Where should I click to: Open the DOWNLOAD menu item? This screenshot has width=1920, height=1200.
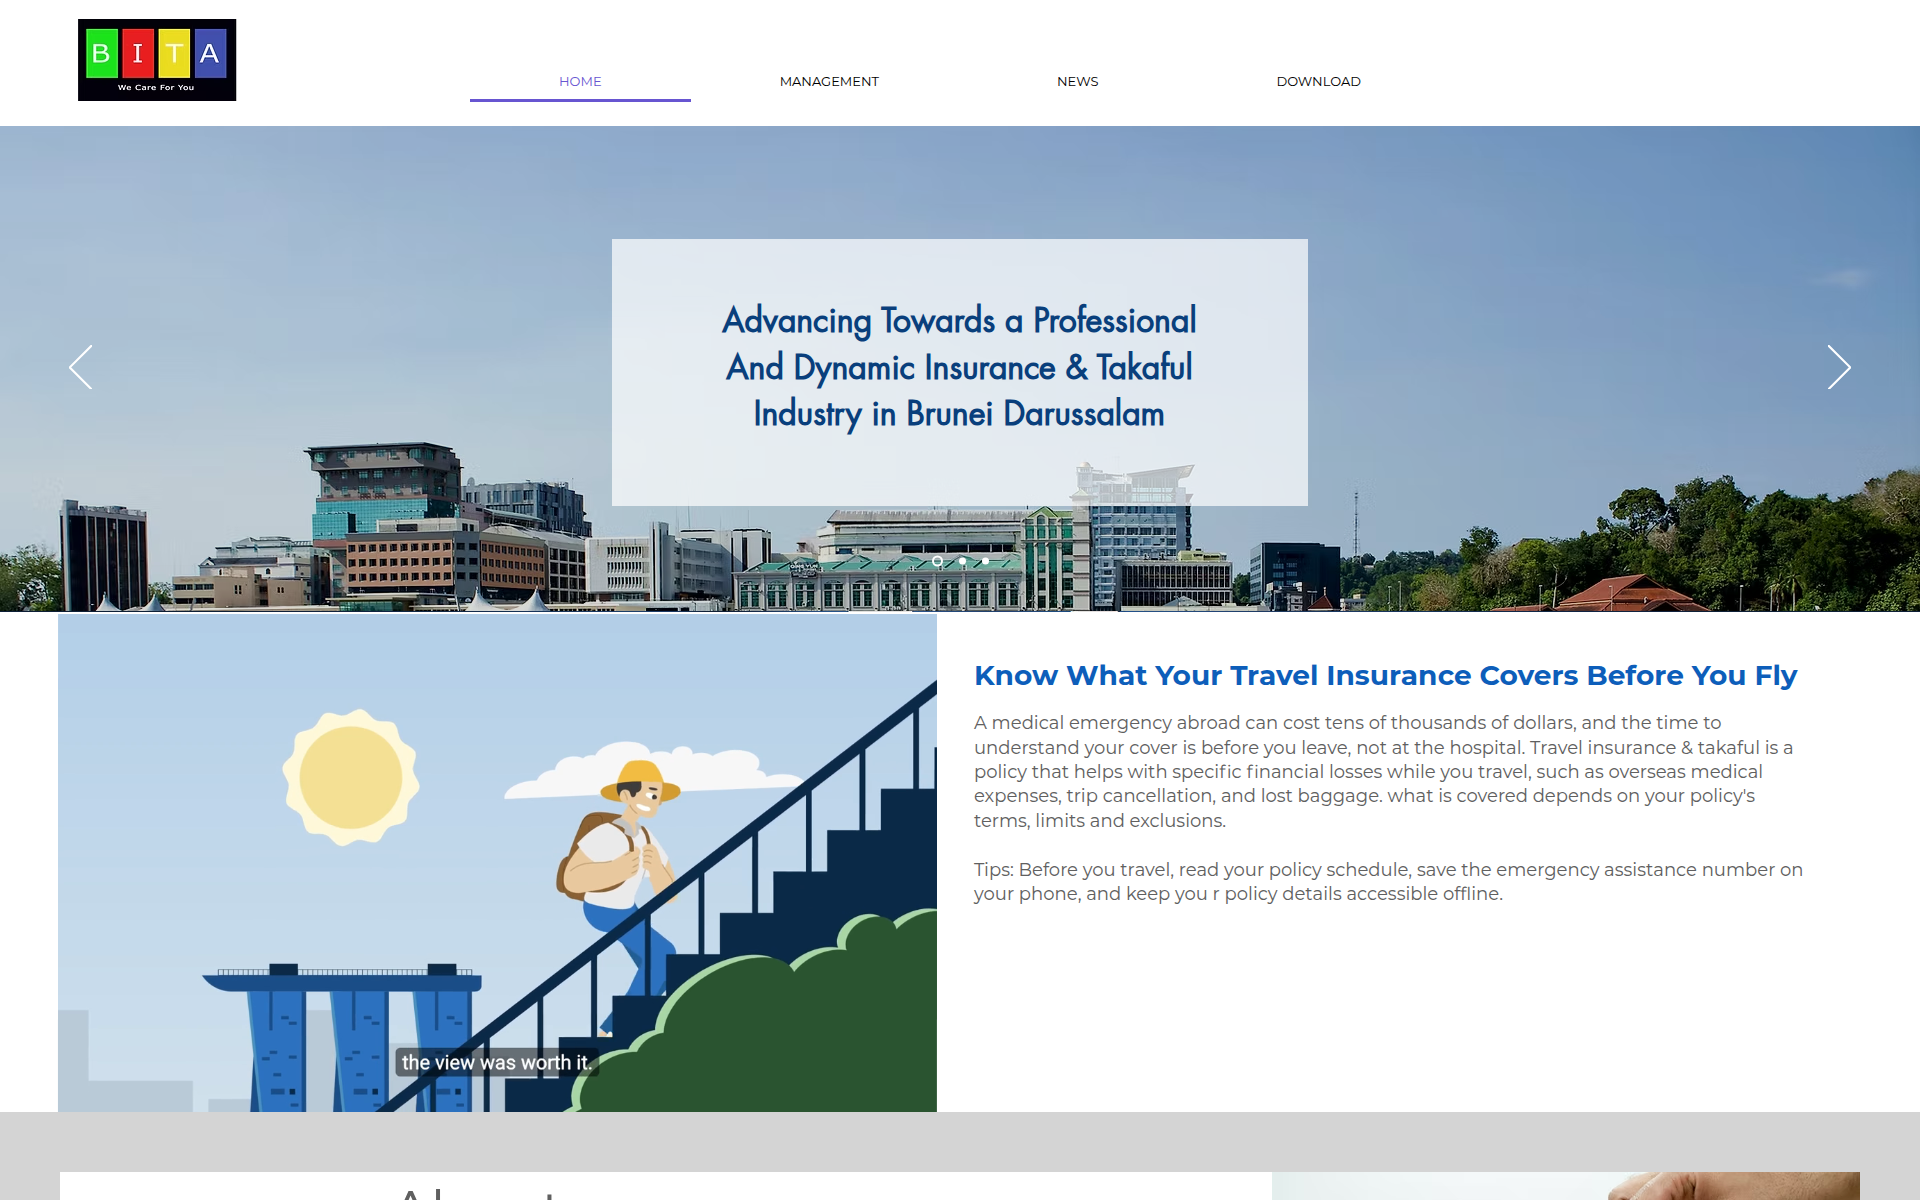click(1318, 81)
